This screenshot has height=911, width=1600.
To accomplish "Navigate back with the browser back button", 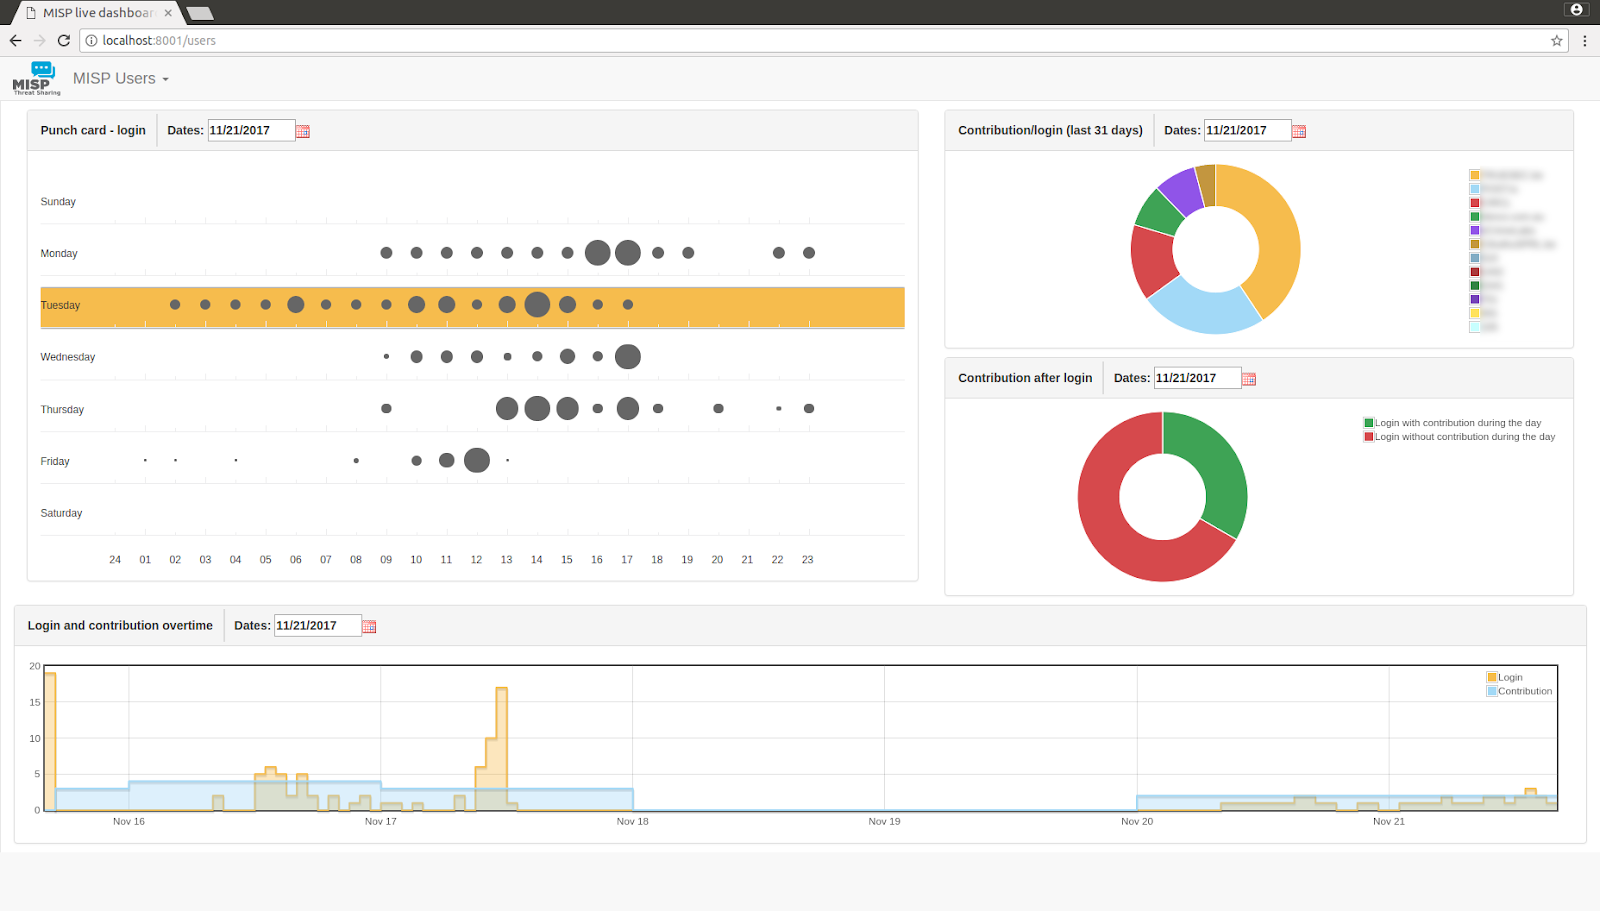I will pos(14,41).
